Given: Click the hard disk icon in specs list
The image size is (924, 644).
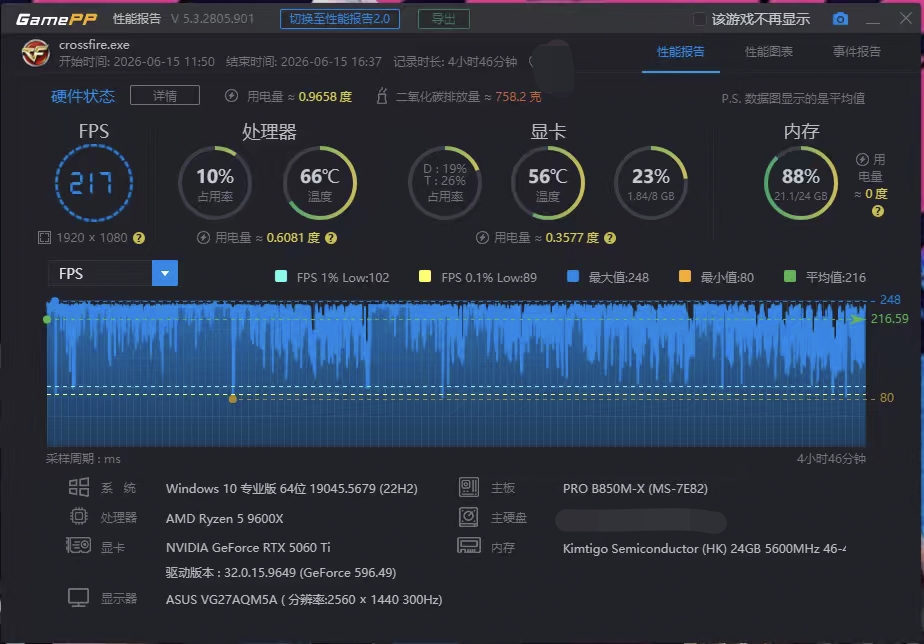Looking at the screenshot, I should click(x=469, y=517).
